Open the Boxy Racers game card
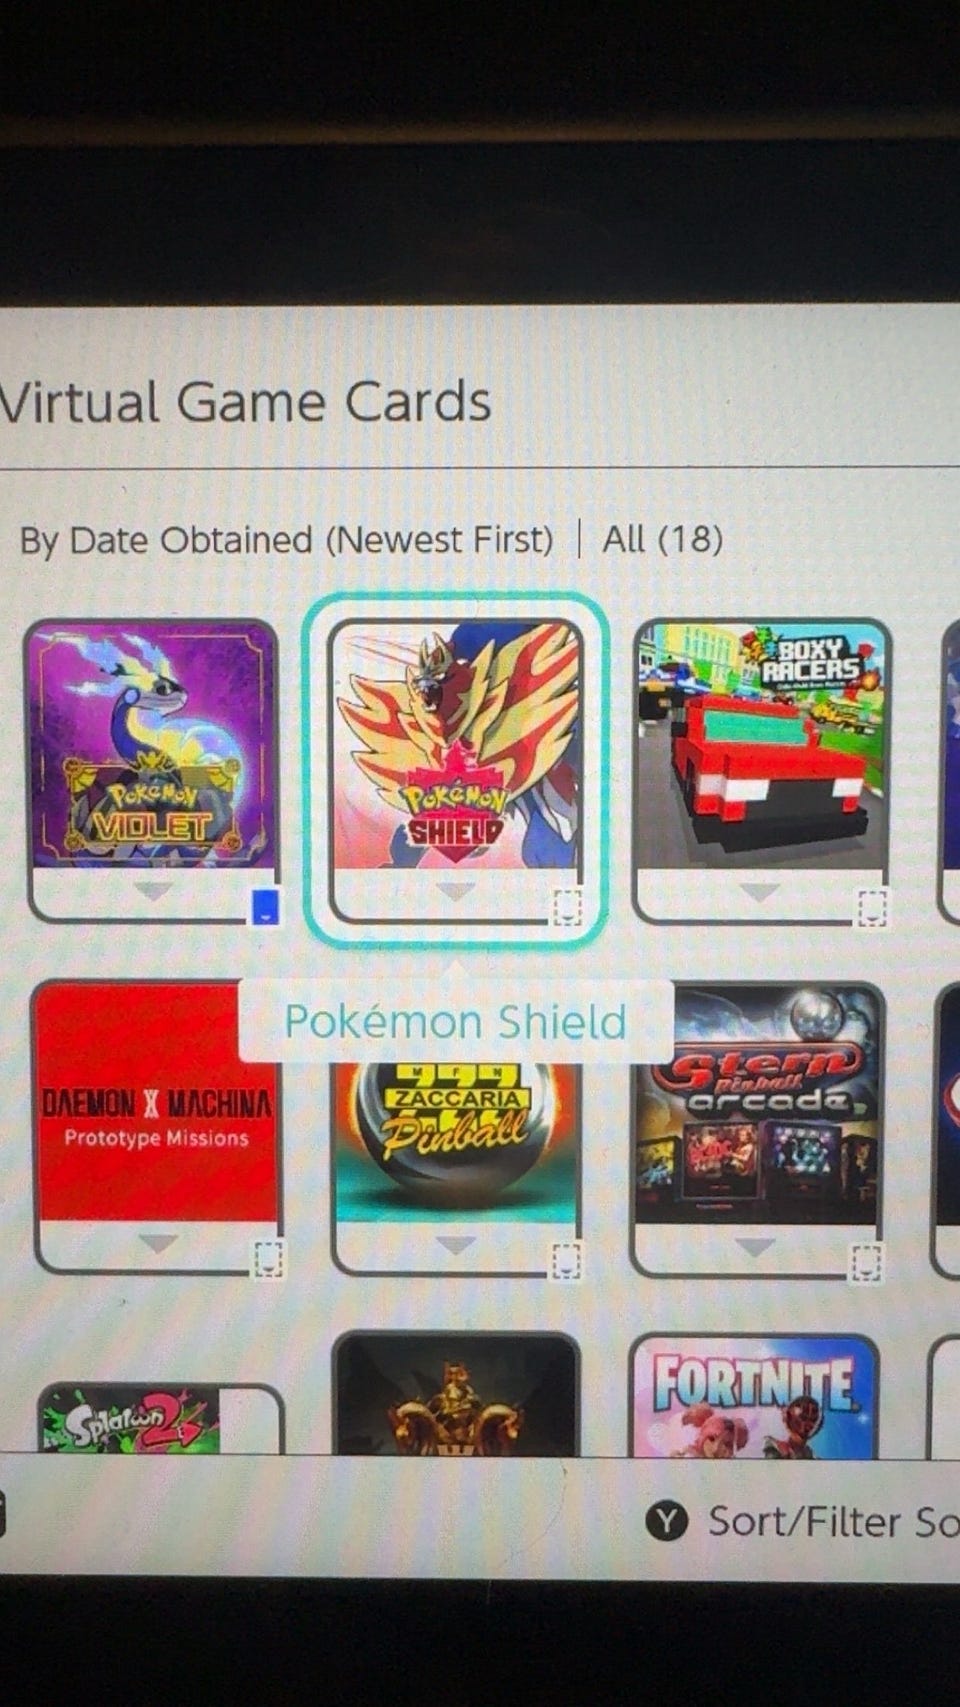This screenshot has height=1707, width=960. pyautogui.click(x=762, y=770)
